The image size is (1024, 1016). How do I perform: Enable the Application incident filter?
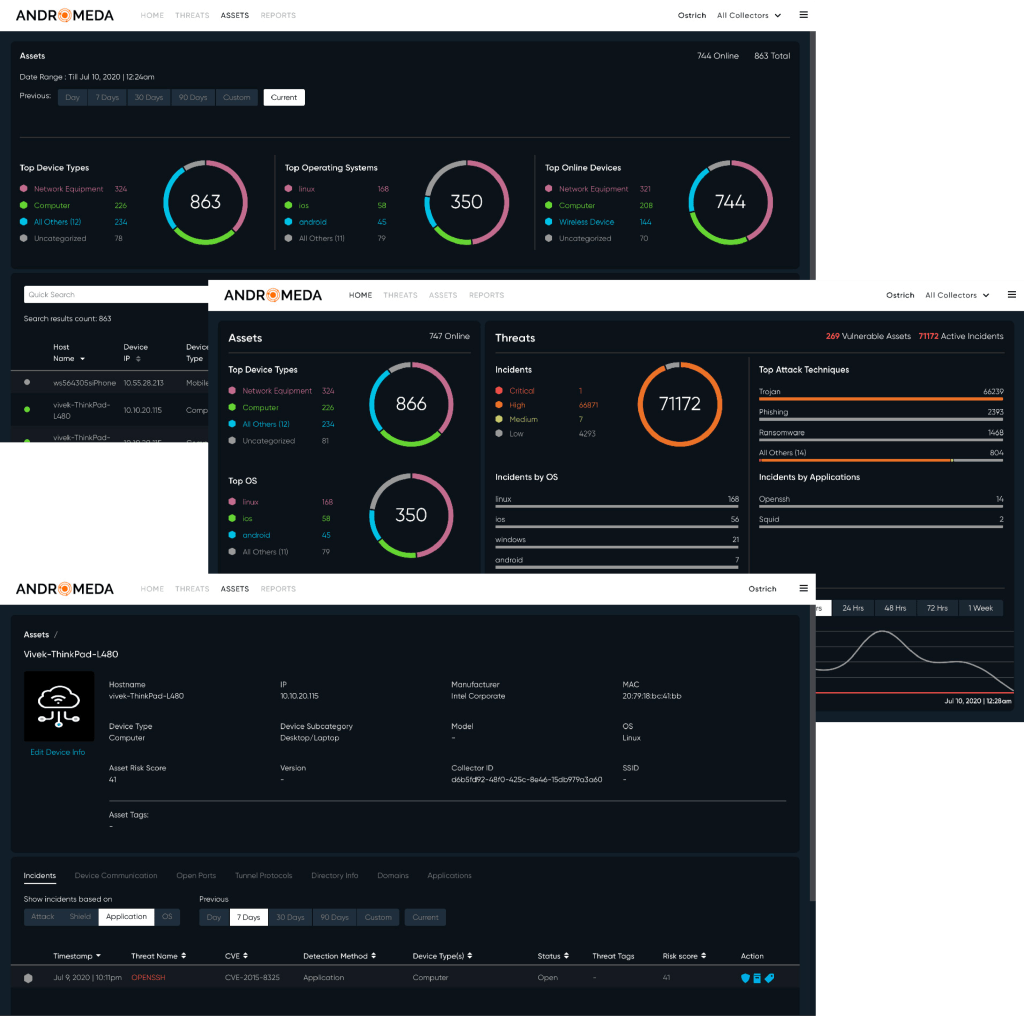tap(126, 916)
